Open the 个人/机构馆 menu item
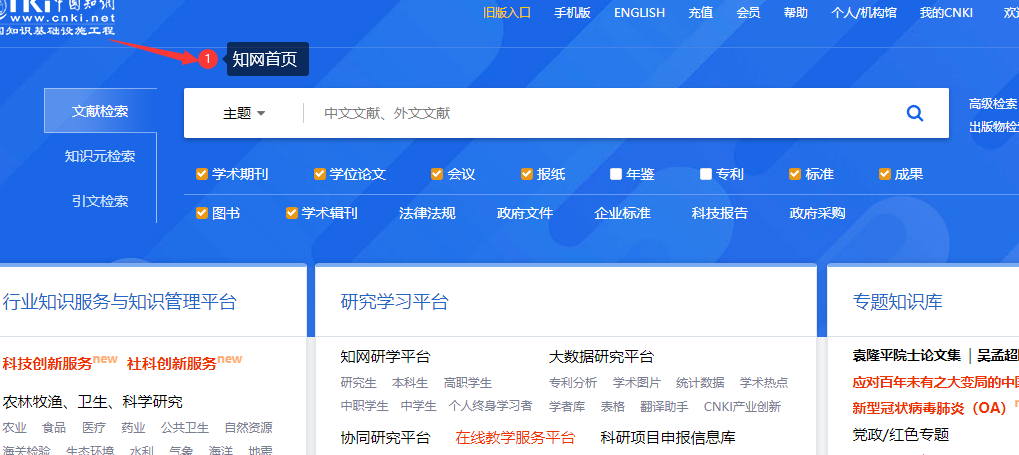This screenshot has height=455, width=1019. click(864, 13)
